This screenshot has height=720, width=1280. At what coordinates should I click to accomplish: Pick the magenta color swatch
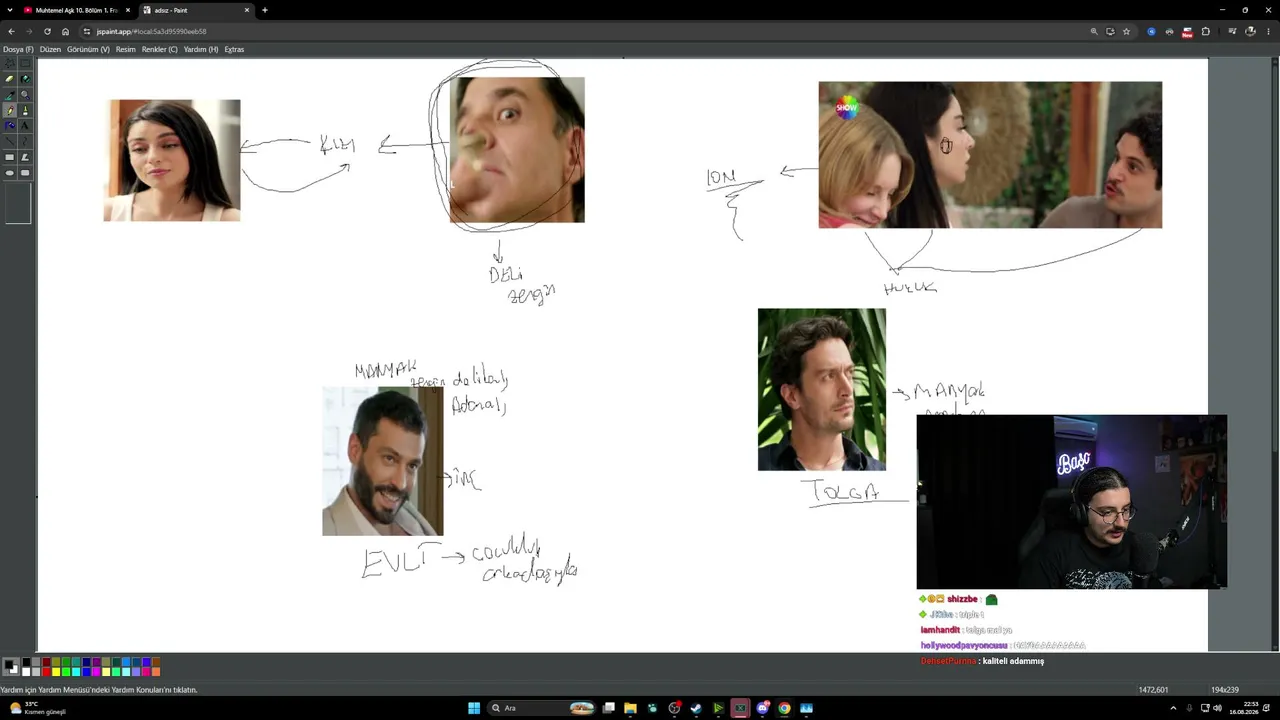96,672
